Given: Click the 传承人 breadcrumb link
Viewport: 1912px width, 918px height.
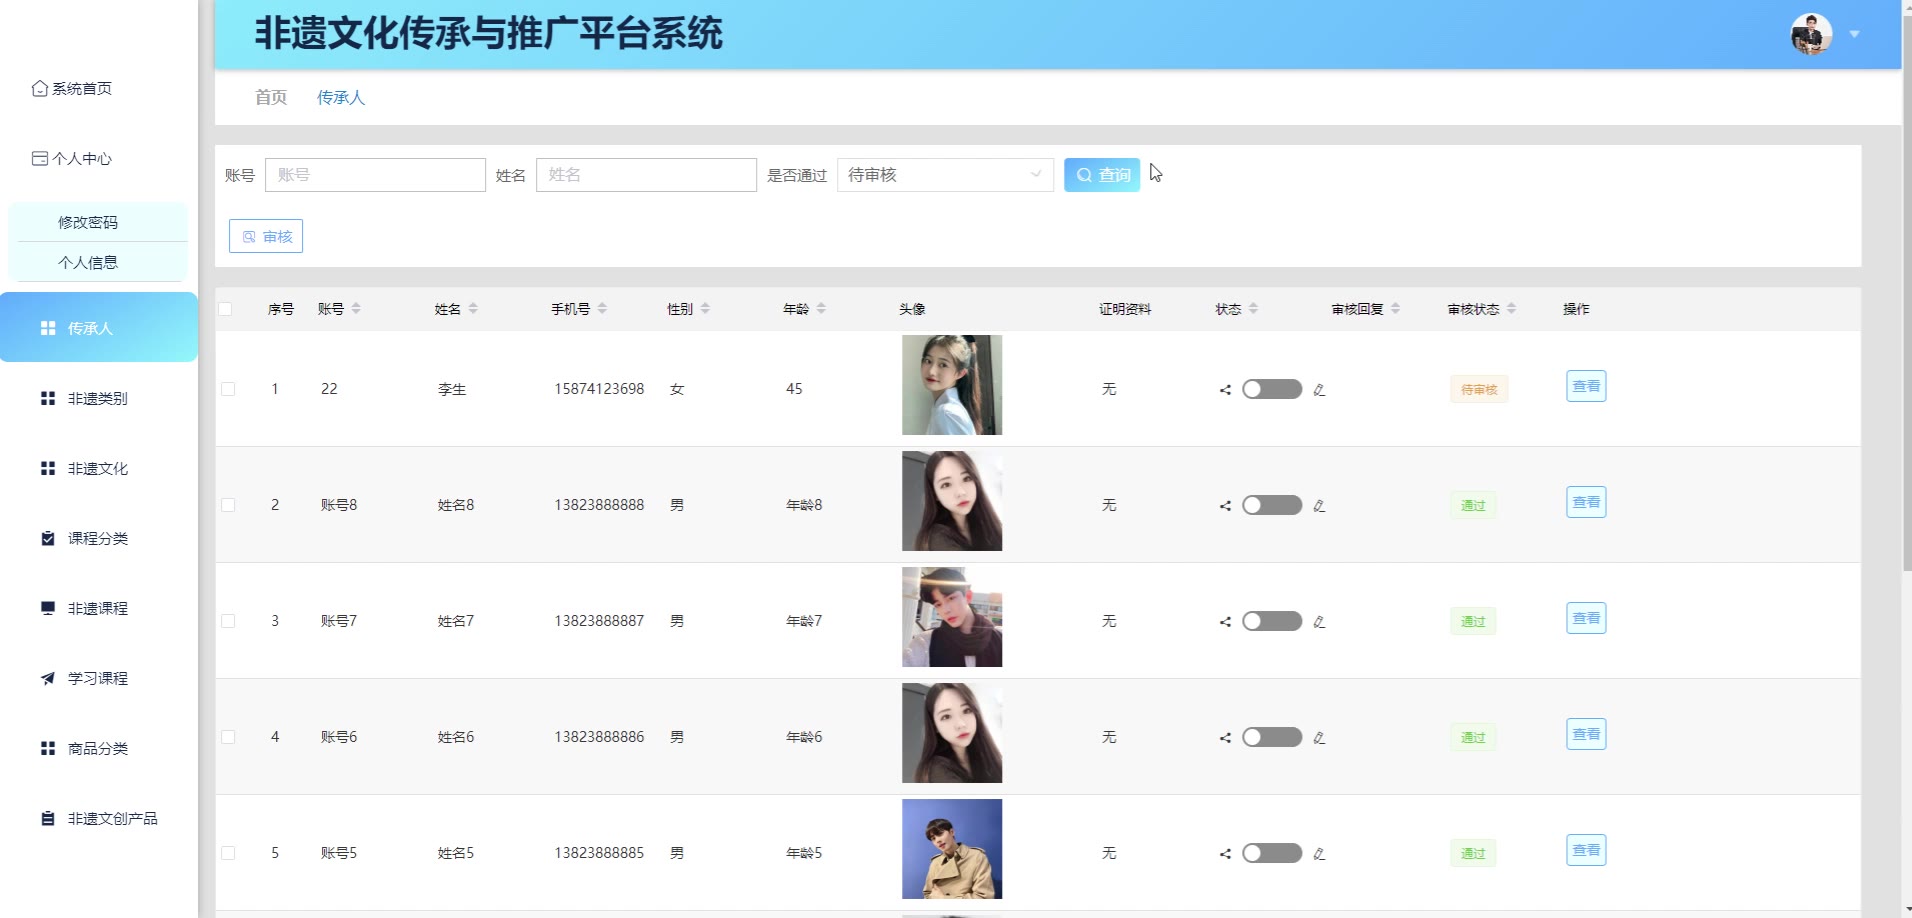Looking at the screenshot, I should tap(341, 97).
